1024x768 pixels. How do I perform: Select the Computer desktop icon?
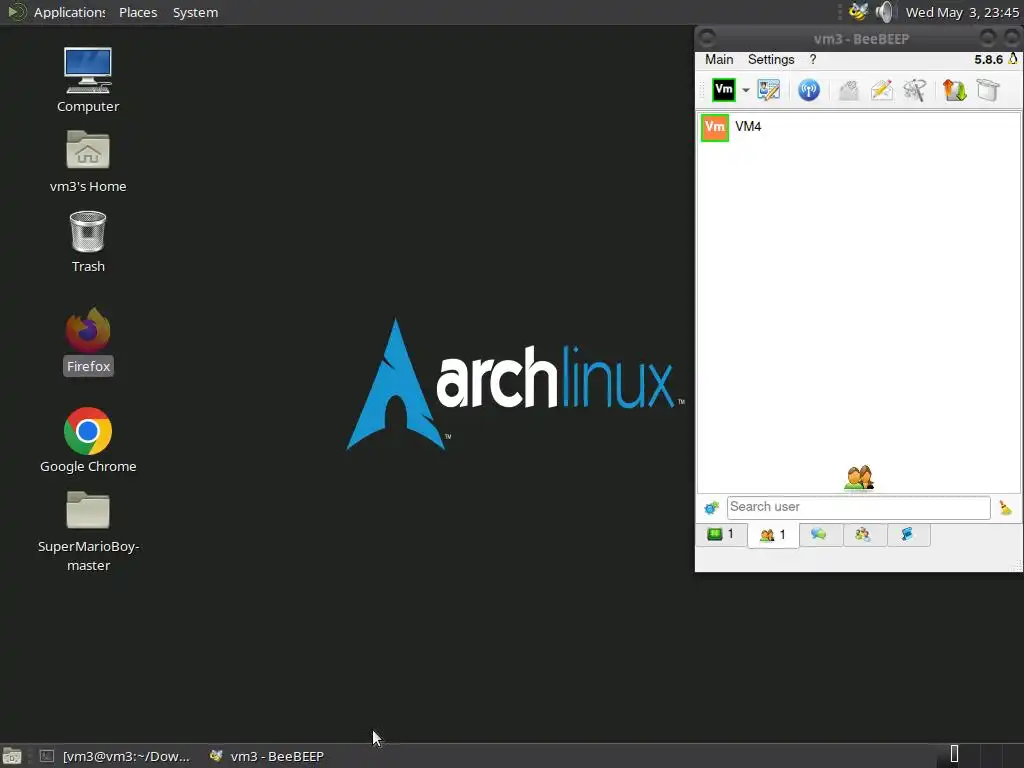[88, 80]
